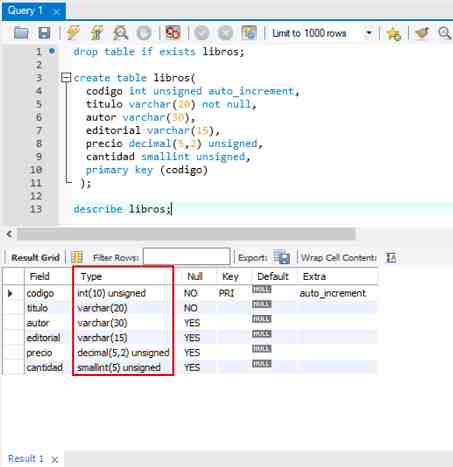Close the Query 1 tab

click(x=57, y=12)
